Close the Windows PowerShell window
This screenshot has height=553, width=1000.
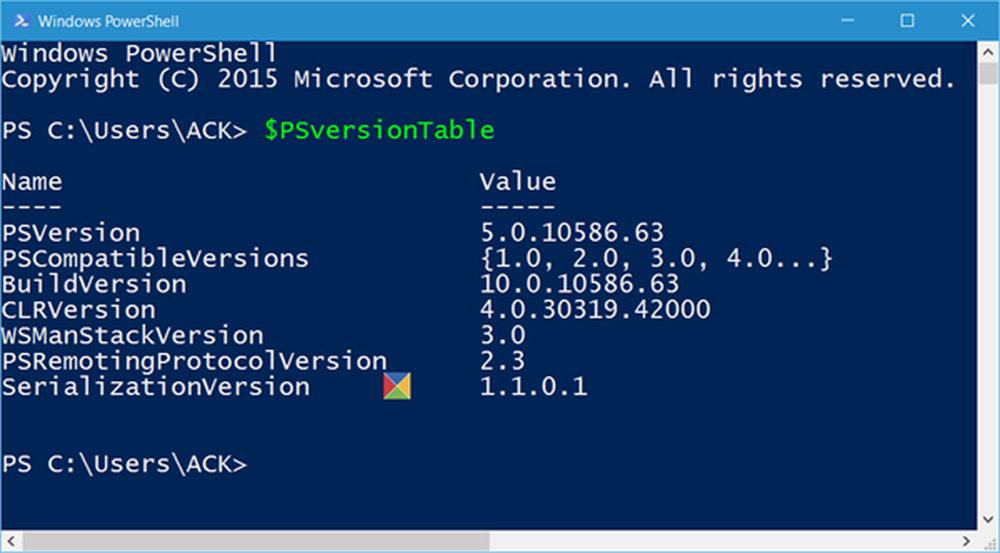[962, 19]
